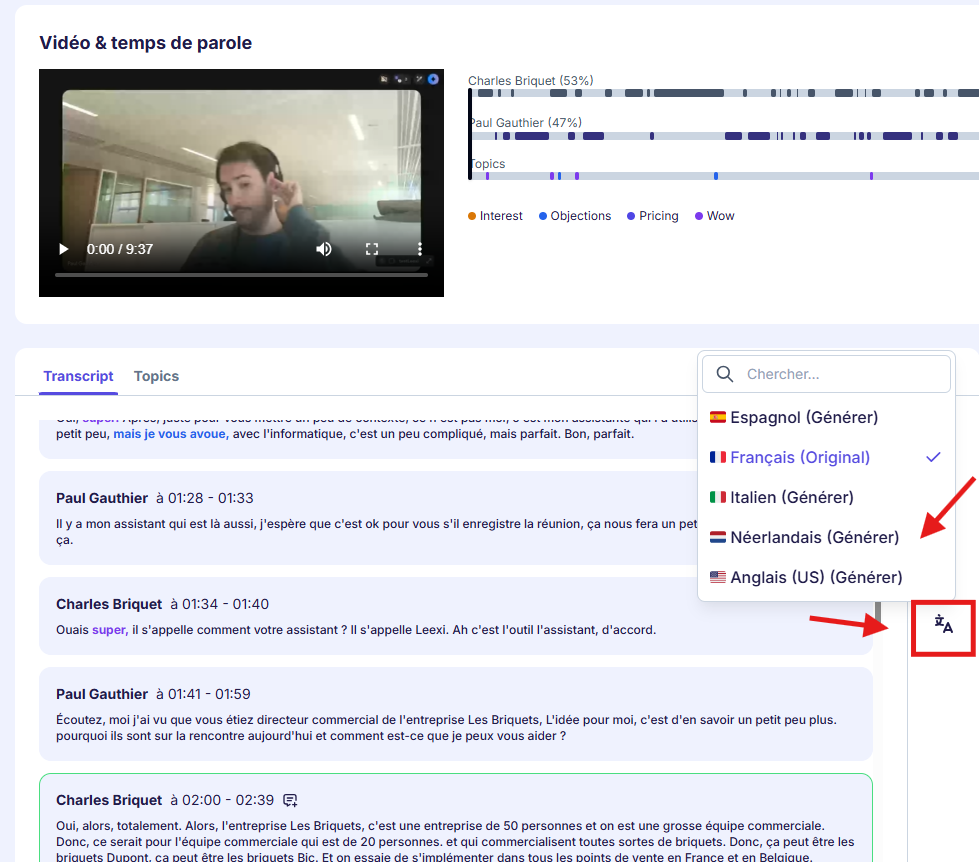This screenshot has width=979, height=862.
Task: Click Charles Briquet à 01:34 - 01:40 header
Action: (162, 604)
